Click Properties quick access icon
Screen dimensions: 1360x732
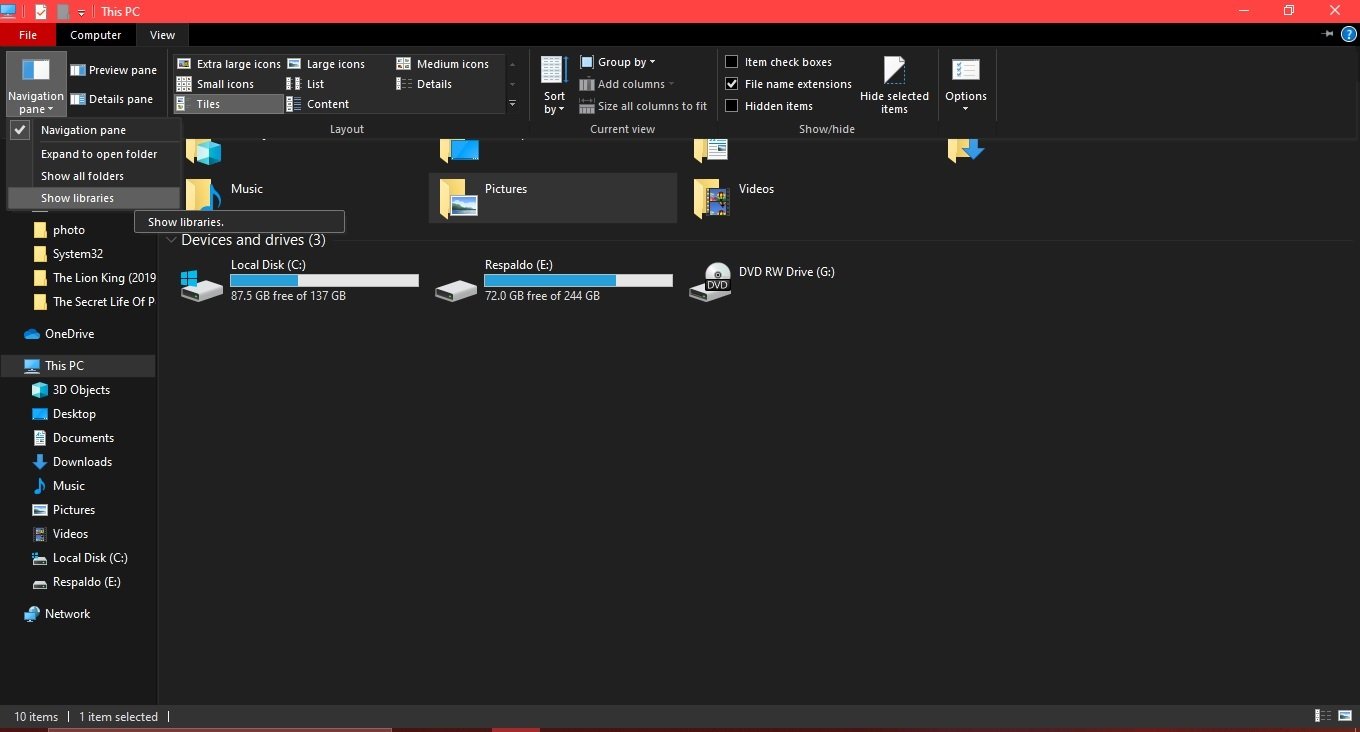(41, 12)
